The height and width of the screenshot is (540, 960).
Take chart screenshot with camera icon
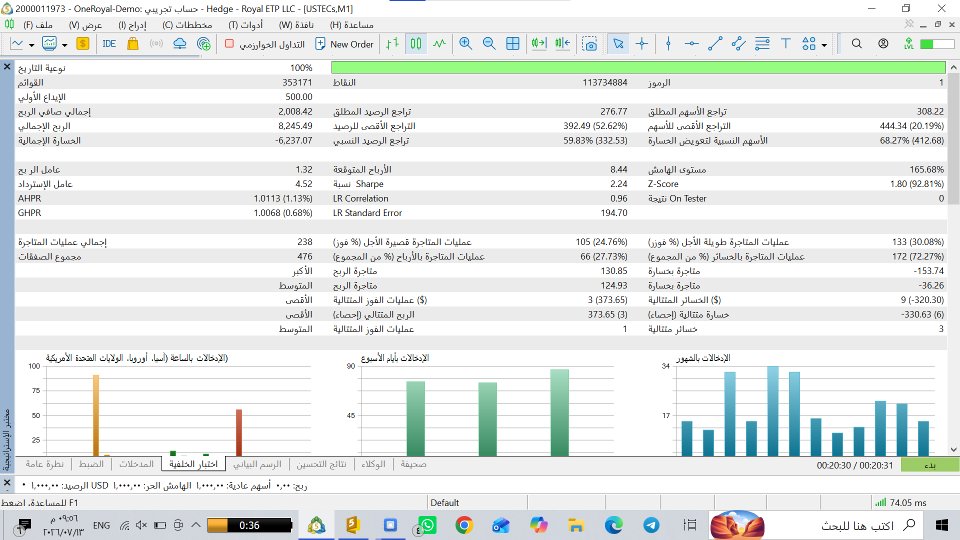point(590,43)
